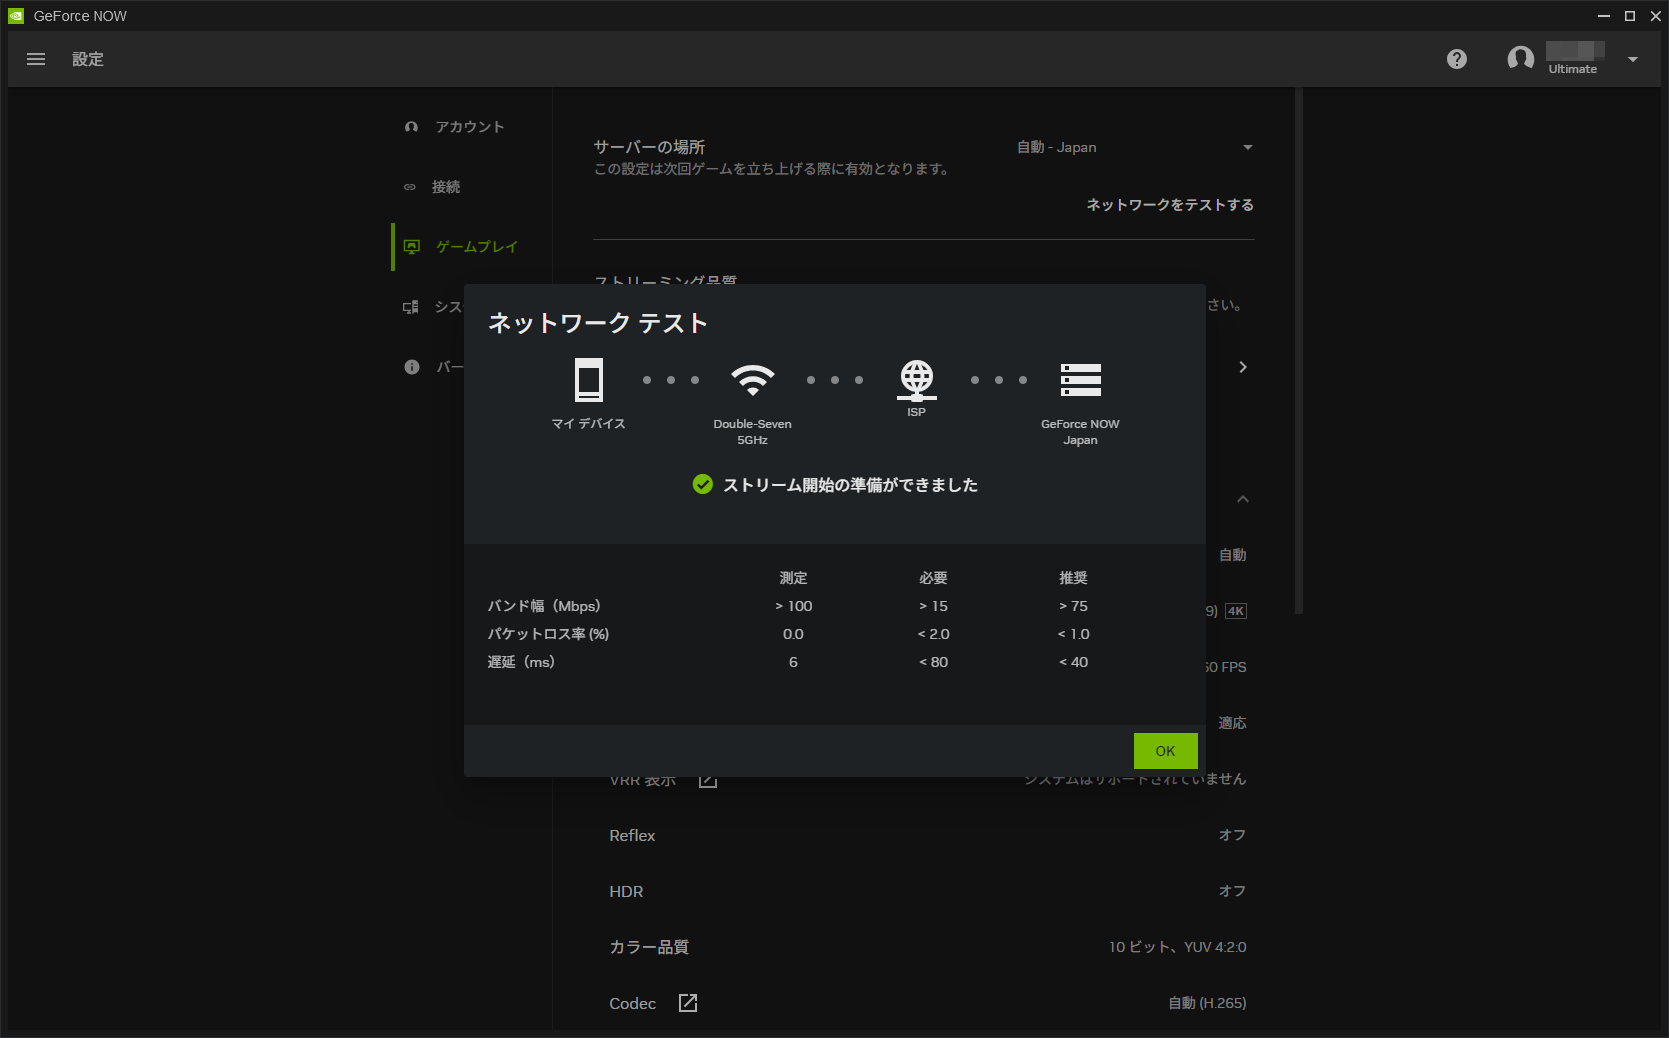Click the アカウント headset icon
The image size is (1669, 1038).
point(411,127)
